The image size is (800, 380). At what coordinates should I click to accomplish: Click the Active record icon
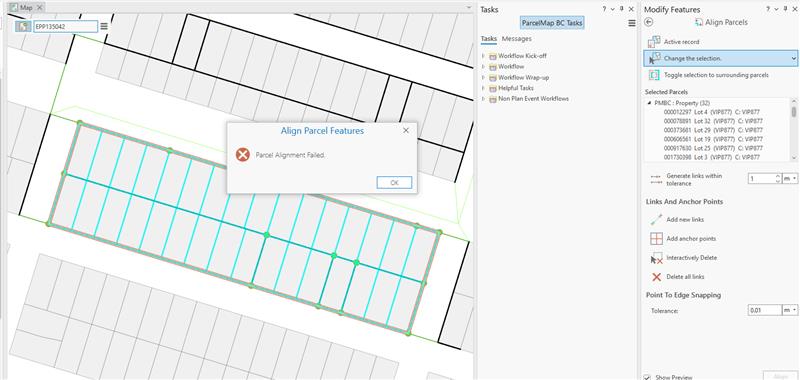[654, 42]
